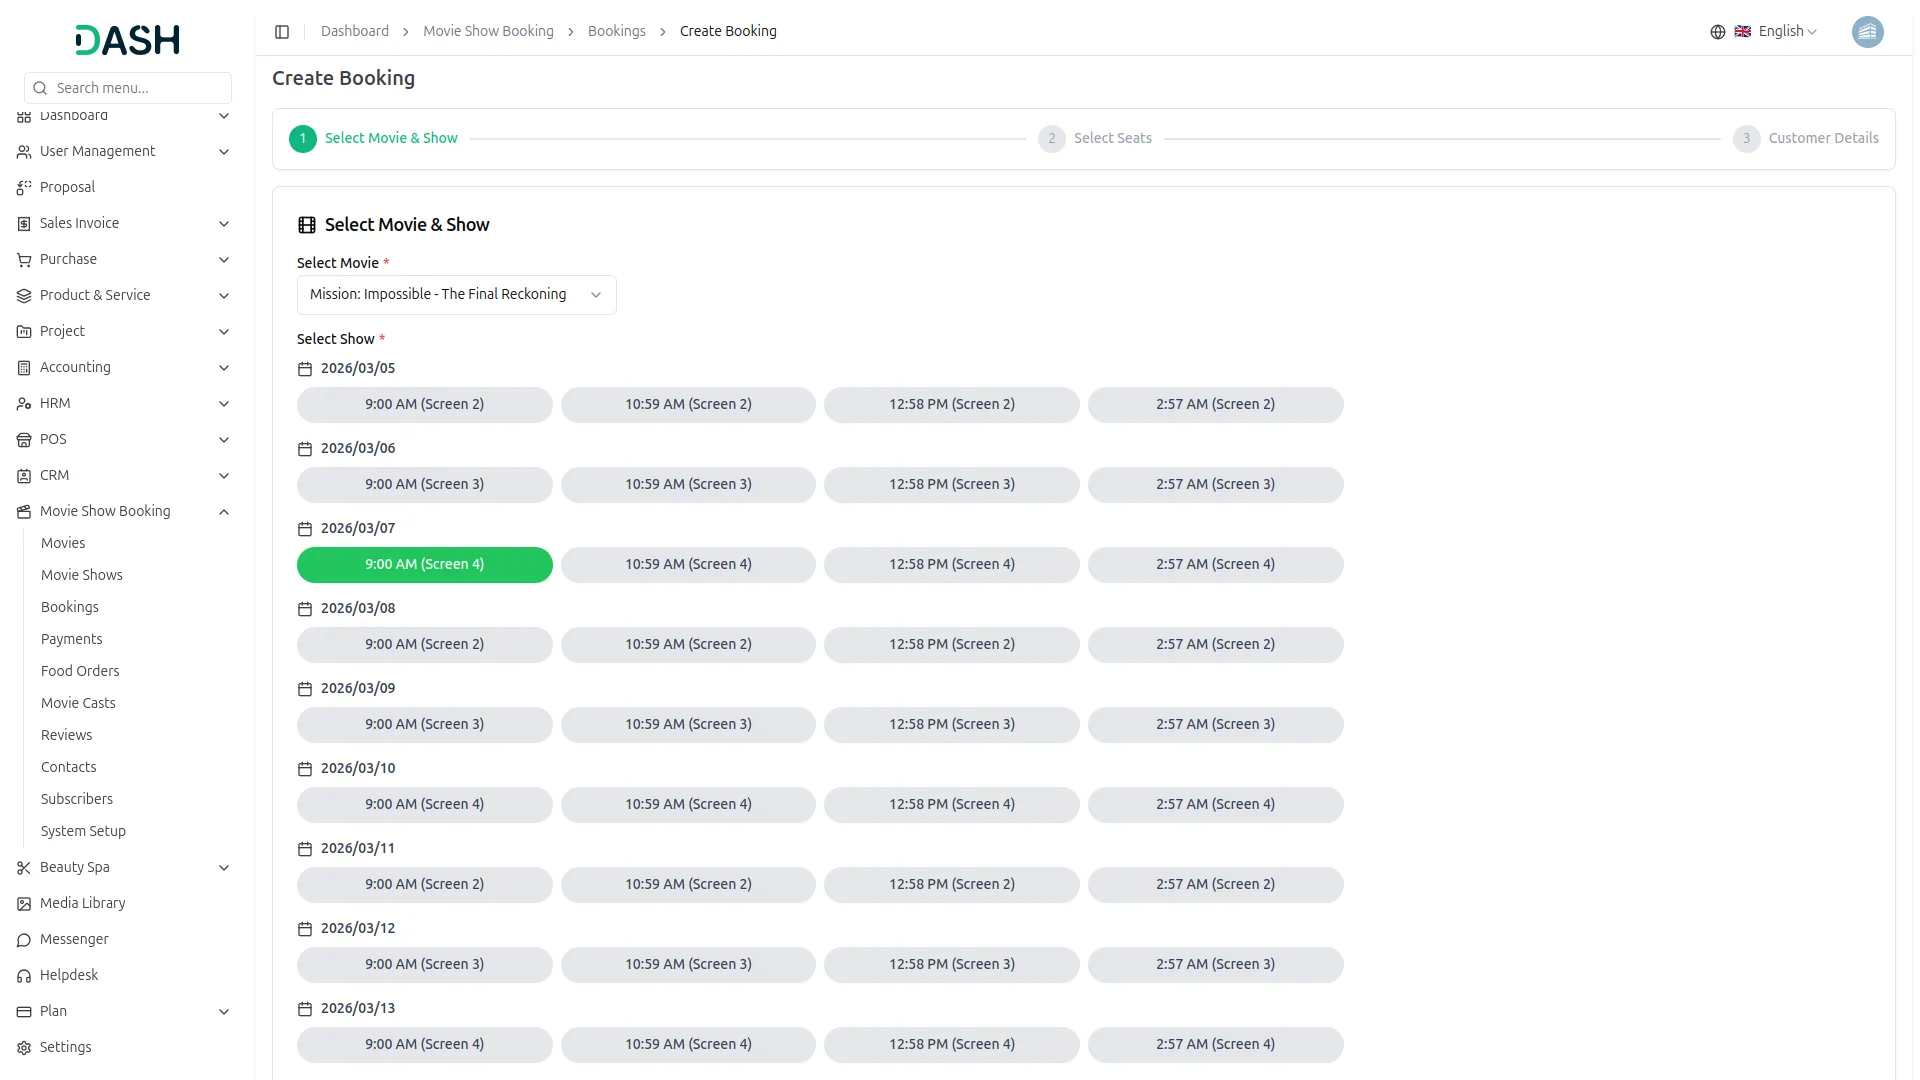The image size is (1920, 1080).
Task: Click the Helpdesk icon in sidebar
Action: point(23,975)
